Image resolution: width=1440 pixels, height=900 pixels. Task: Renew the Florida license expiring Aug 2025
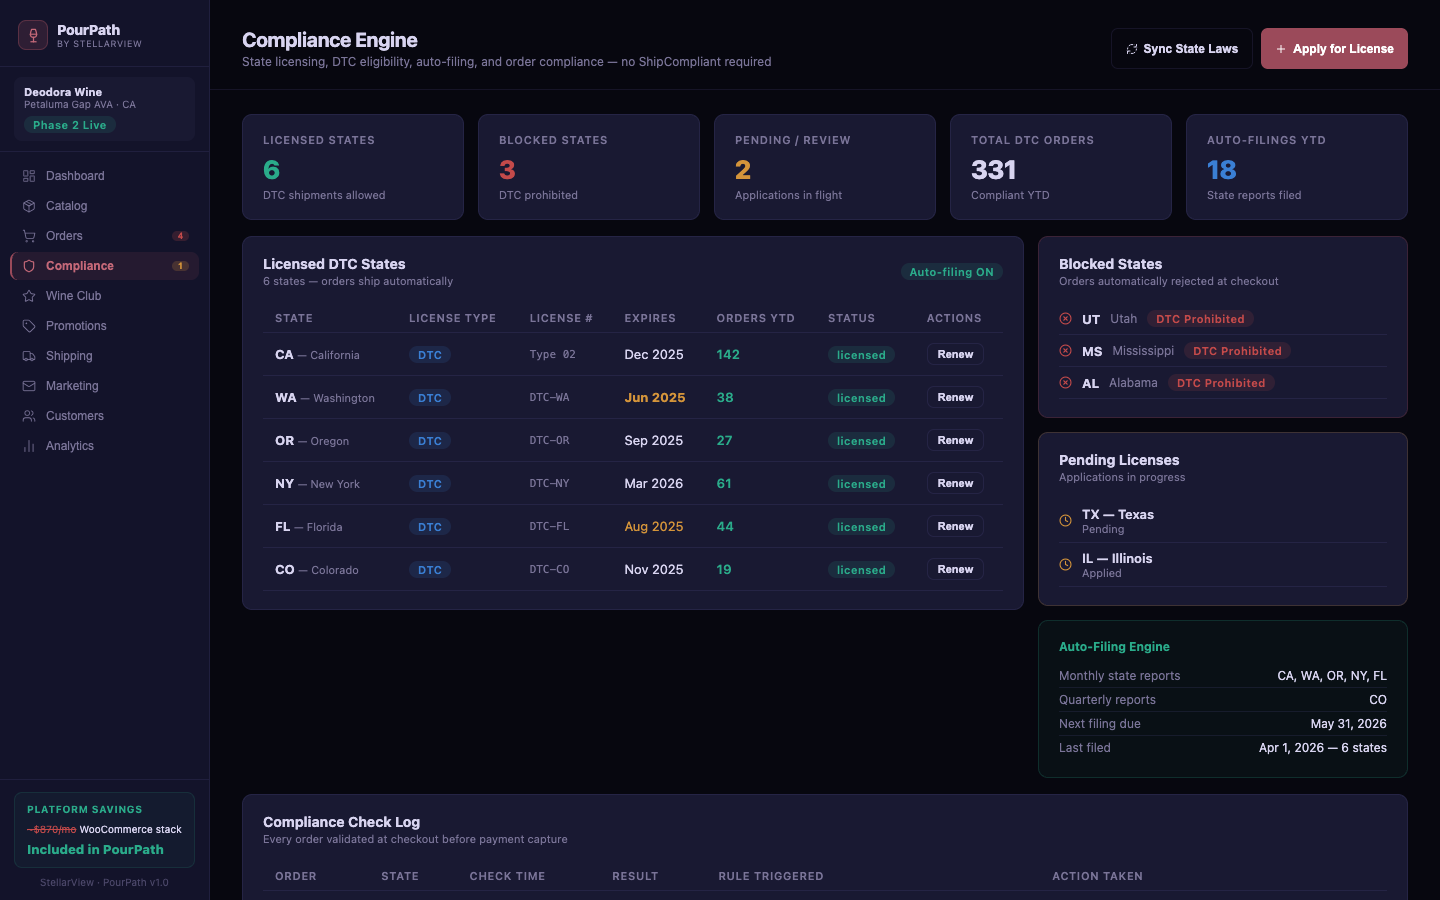(955, 527)
